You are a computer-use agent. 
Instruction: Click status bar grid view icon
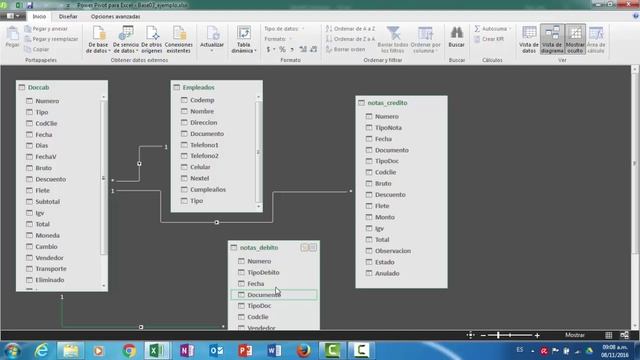pyautogui.click(x=609, y=336)
